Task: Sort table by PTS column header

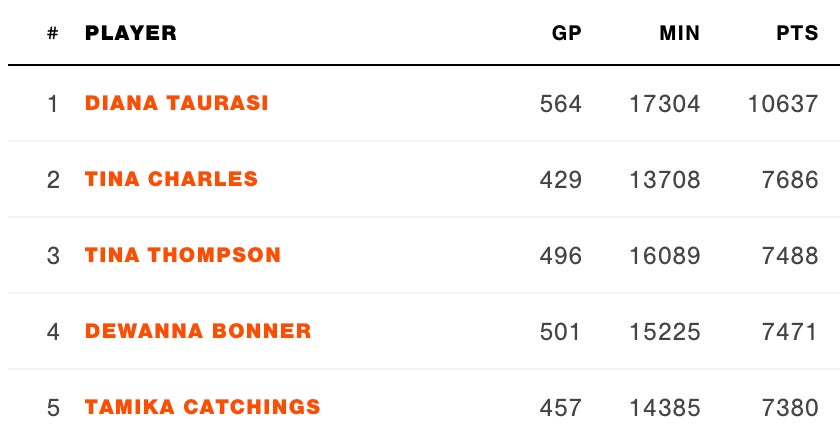Action: point(797,33)
